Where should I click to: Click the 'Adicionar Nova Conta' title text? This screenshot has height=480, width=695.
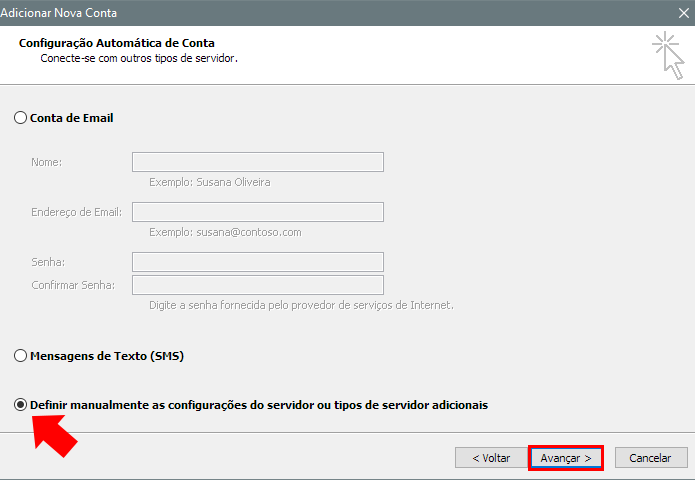point(59,13)
